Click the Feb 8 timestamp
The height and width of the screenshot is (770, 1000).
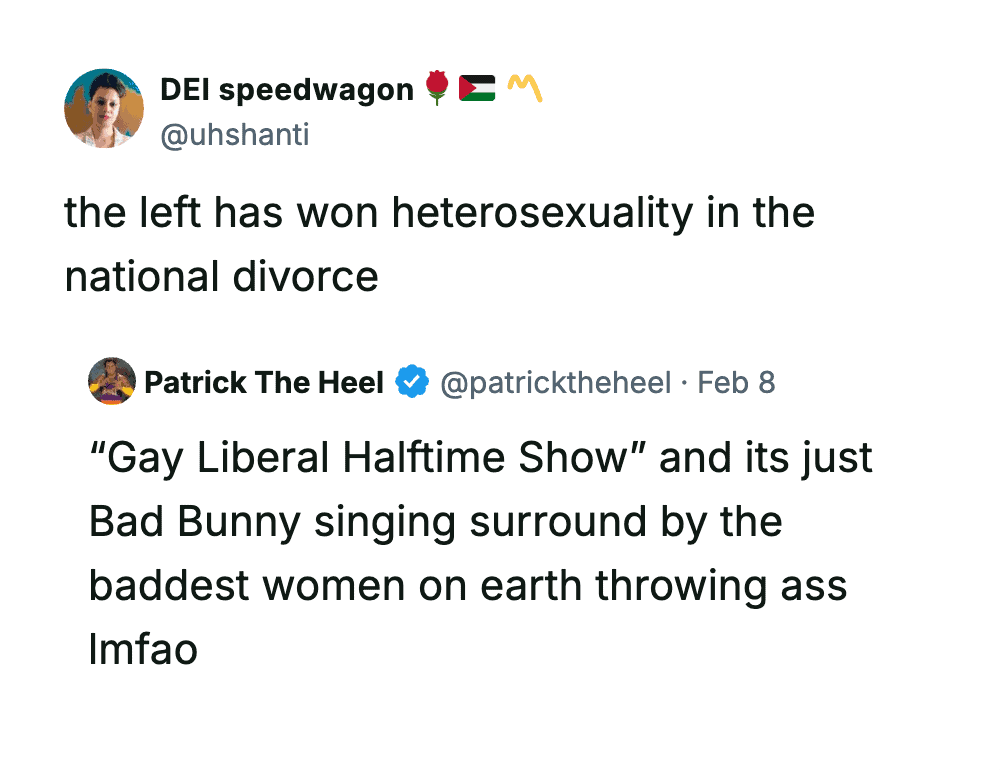click(736, 382)
